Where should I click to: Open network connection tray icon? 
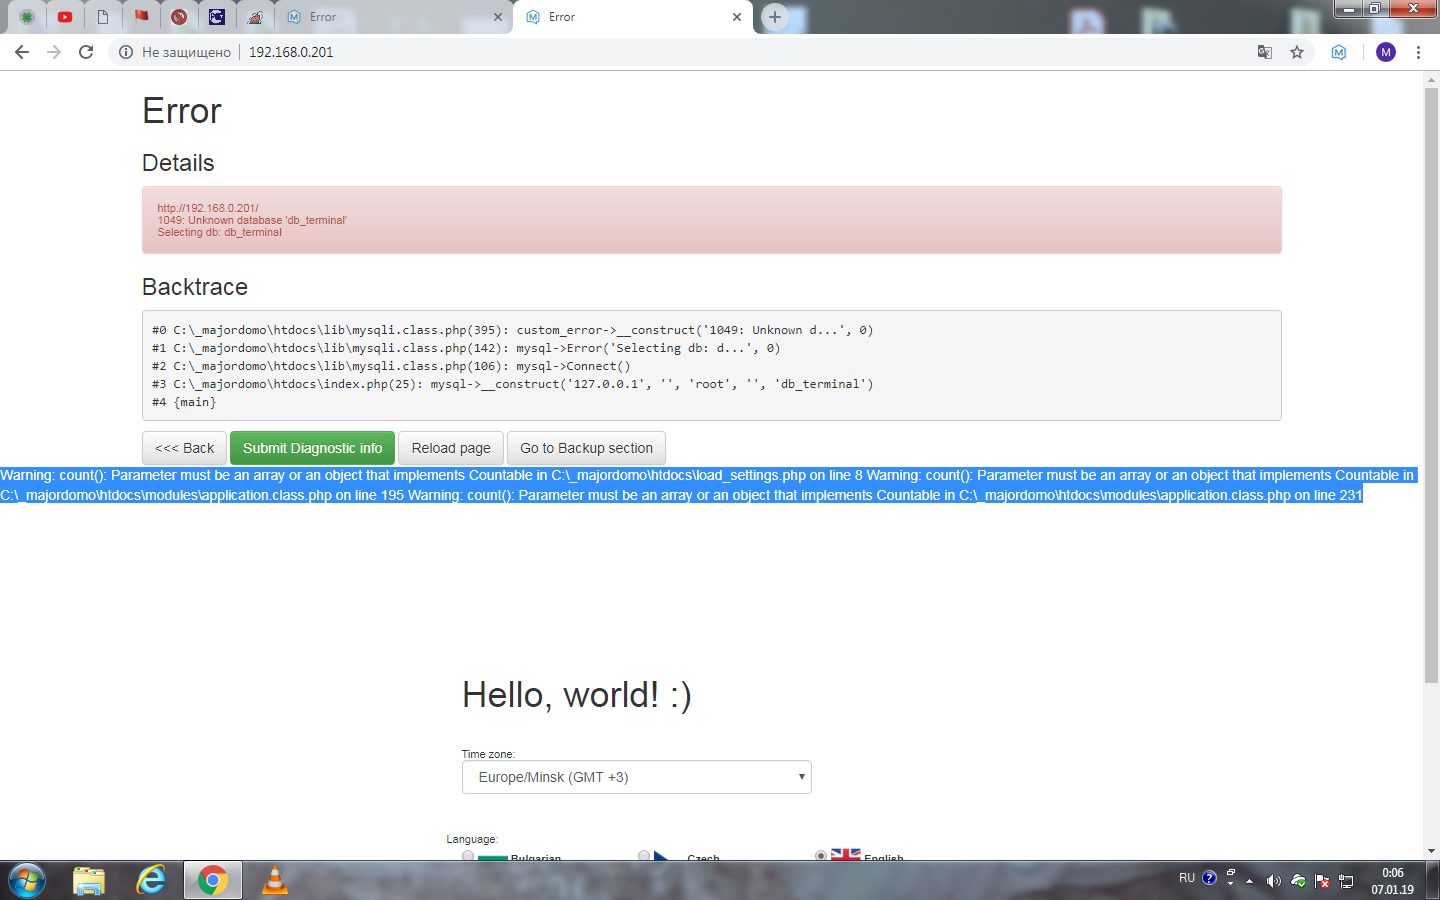click(x=1346, y=881)
